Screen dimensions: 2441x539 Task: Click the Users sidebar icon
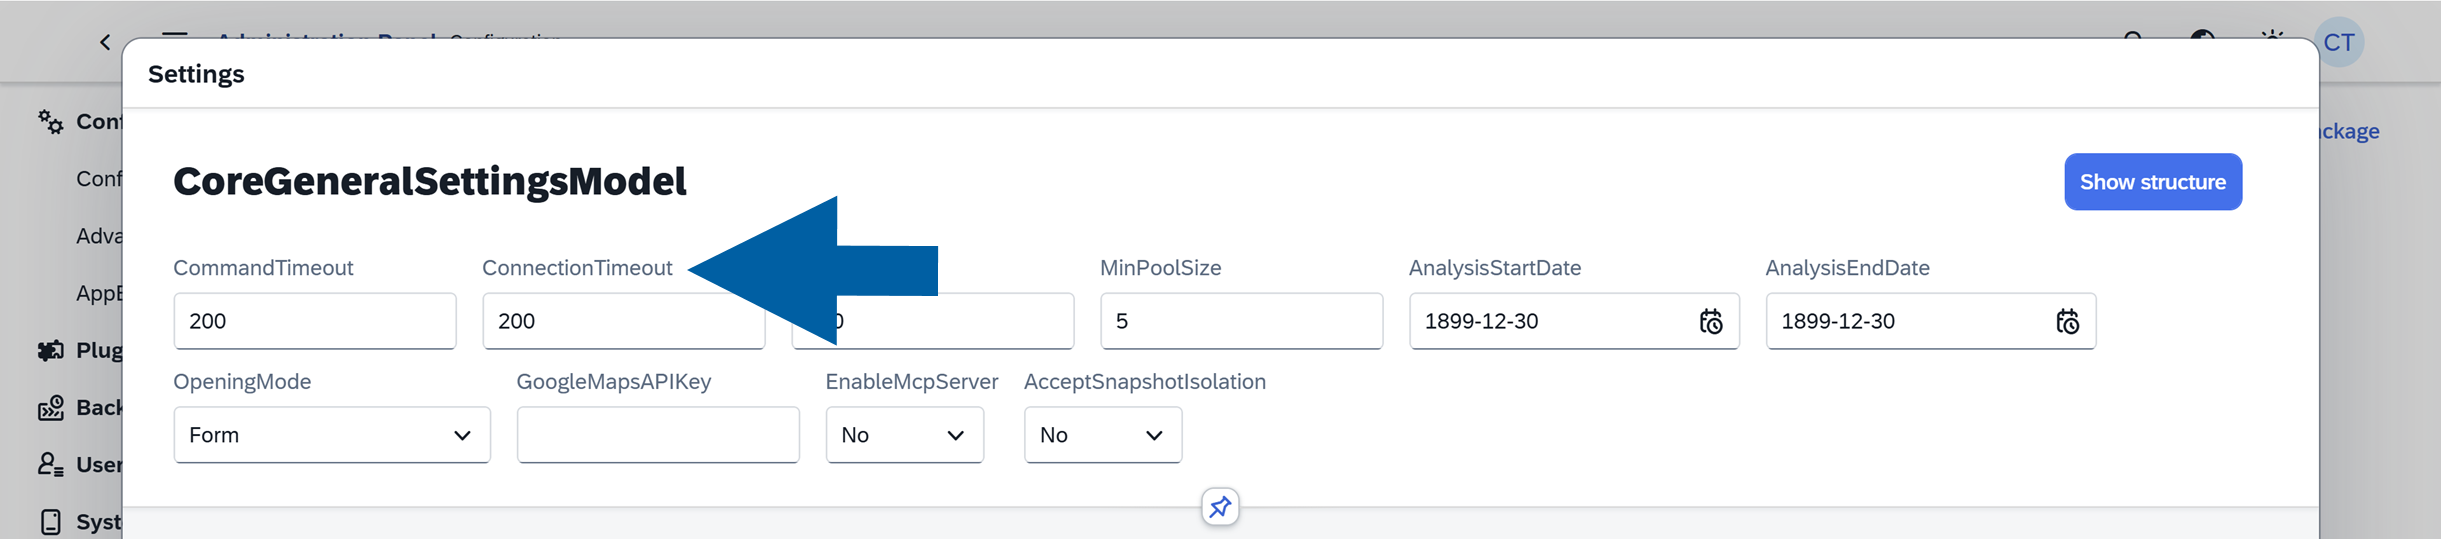click(51, 464)
